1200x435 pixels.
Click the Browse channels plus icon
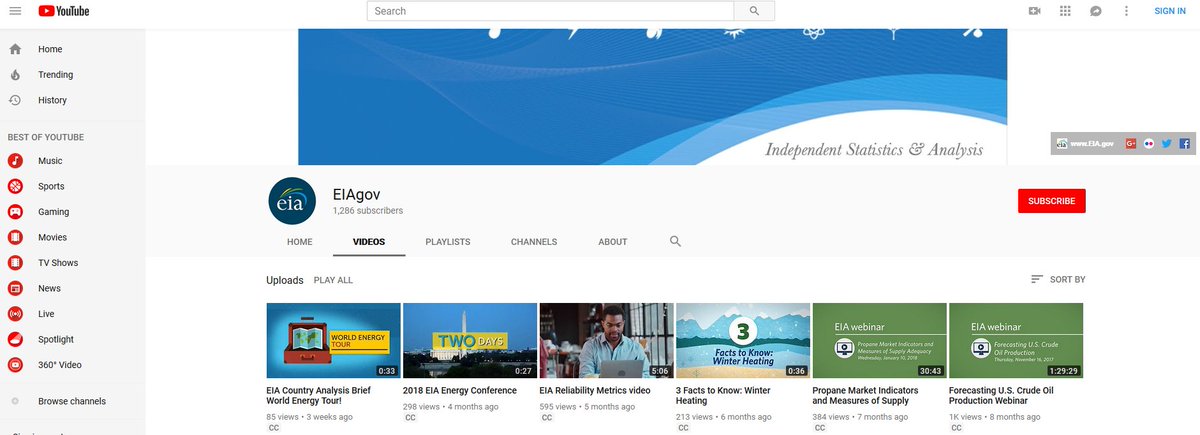pos(15,401)
